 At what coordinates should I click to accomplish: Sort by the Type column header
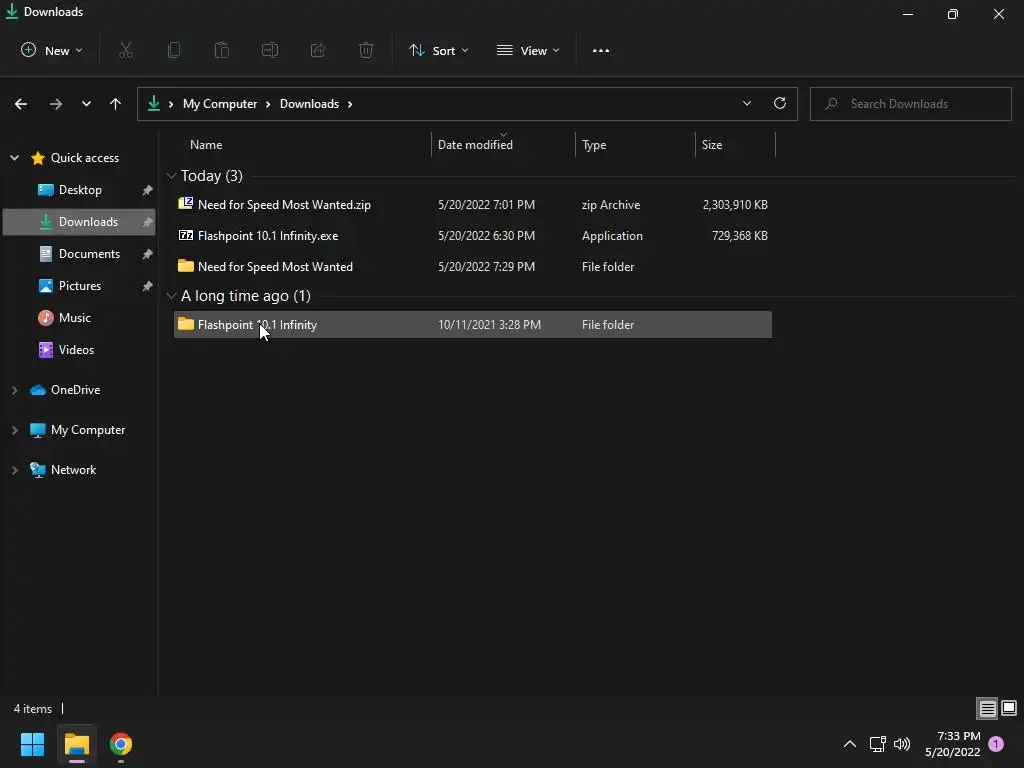[594, 145]
